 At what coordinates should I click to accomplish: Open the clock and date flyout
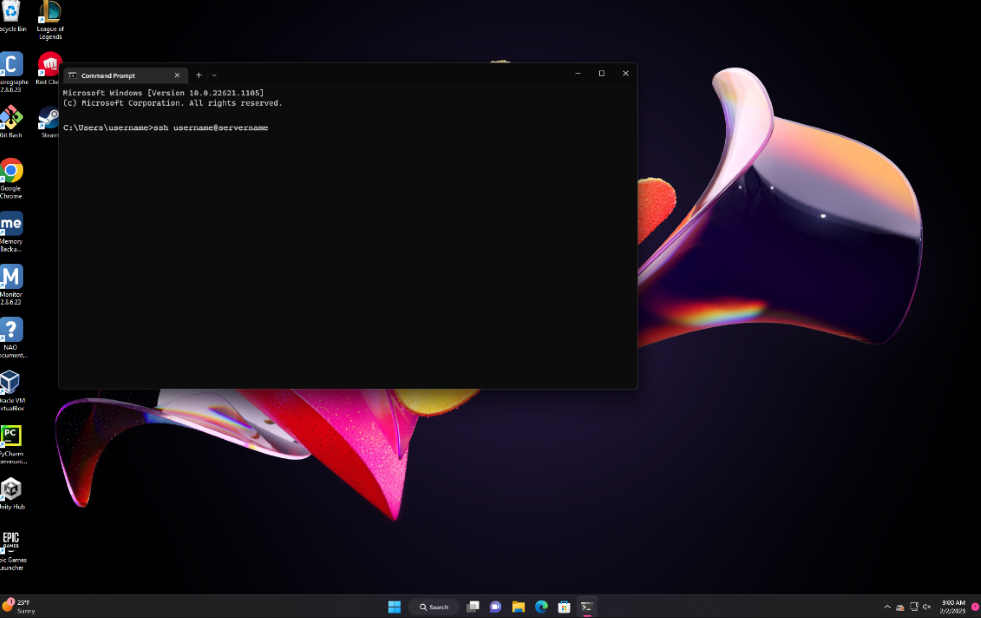(x=952, y=607)
